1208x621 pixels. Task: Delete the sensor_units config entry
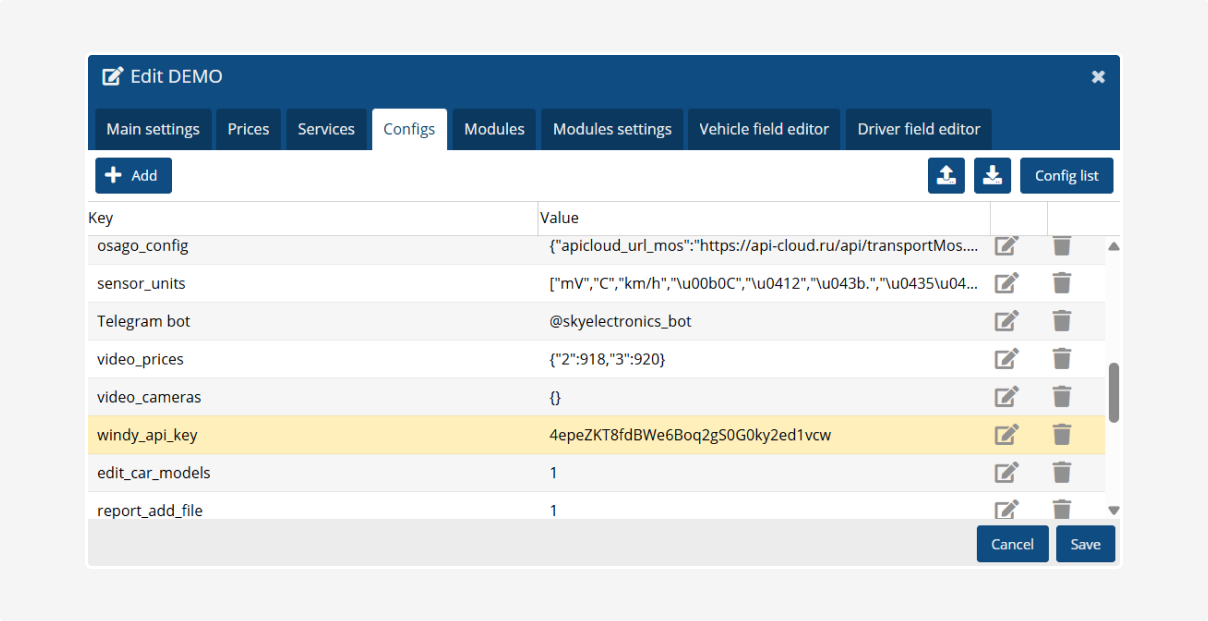coord(1062,284)
